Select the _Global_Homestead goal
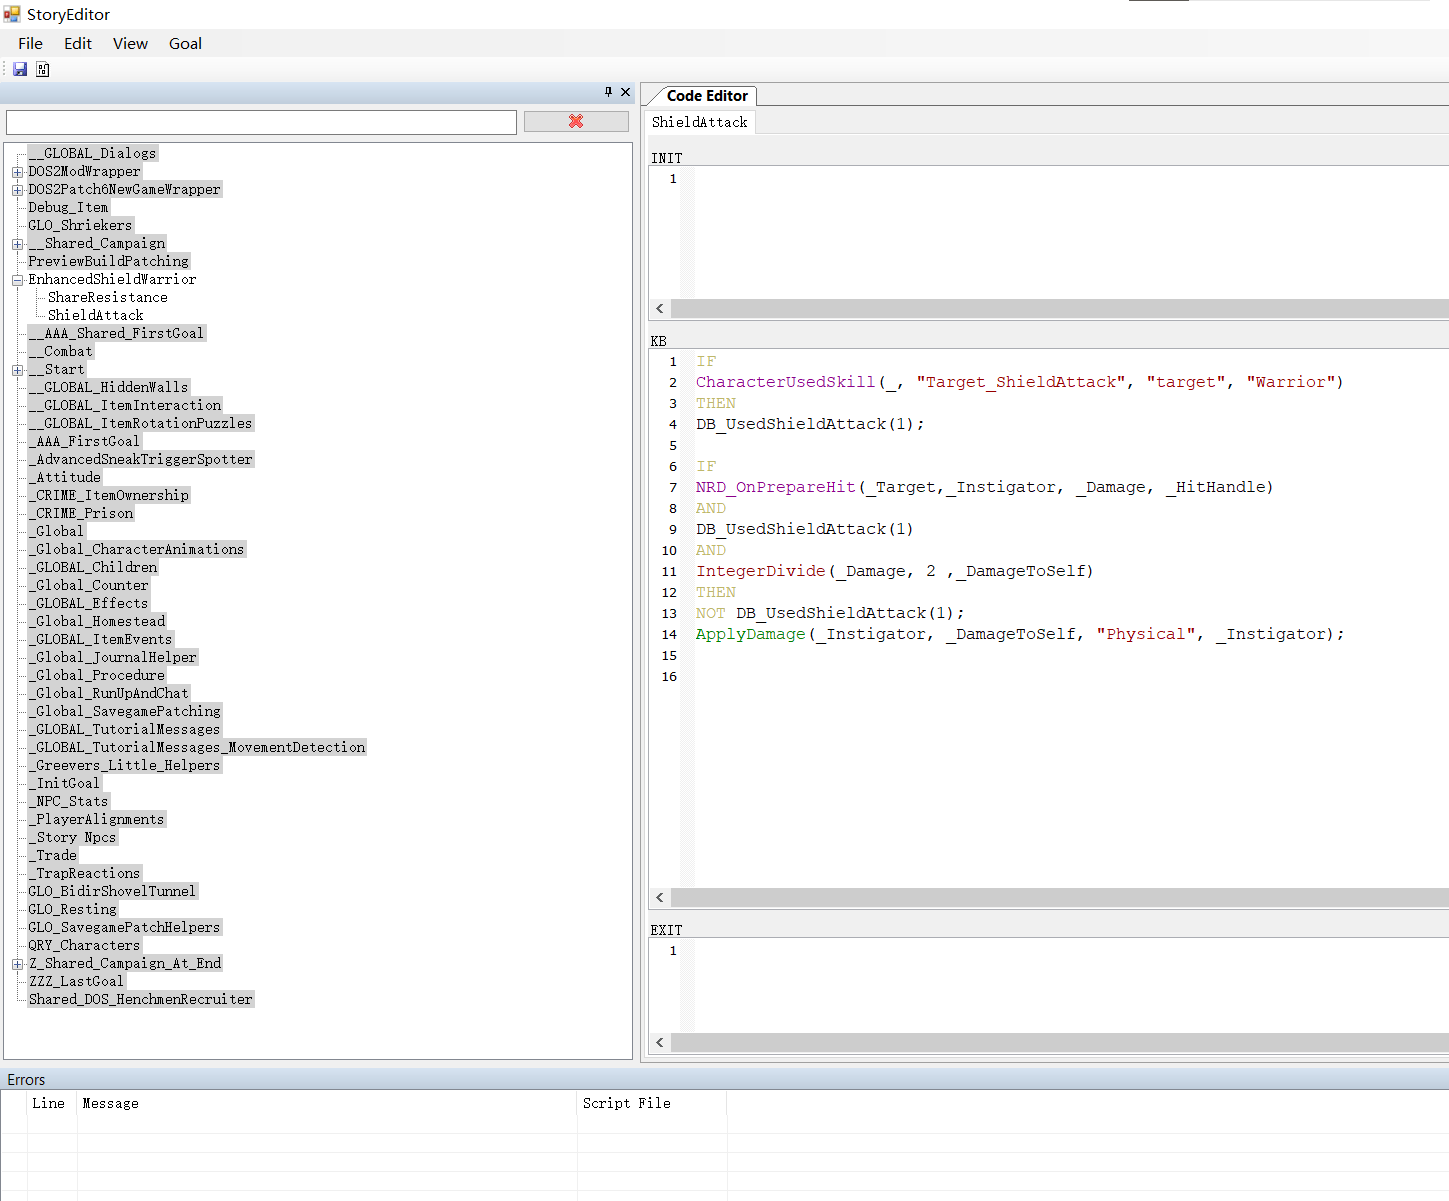The image size is (1449, 1201). 97,621
